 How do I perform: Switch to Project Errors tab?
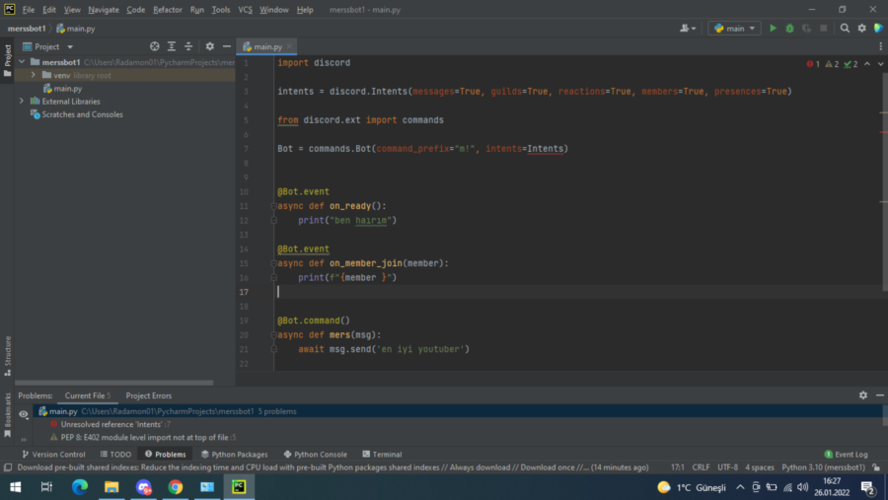point(148,396)
